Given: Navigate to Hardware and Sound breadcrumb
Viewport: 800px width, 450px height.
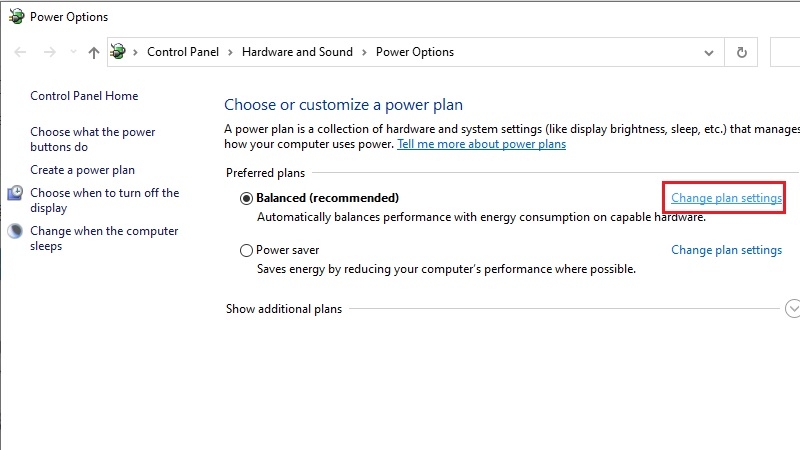Looking at the screenshot, I should click(x=297, y=52).
